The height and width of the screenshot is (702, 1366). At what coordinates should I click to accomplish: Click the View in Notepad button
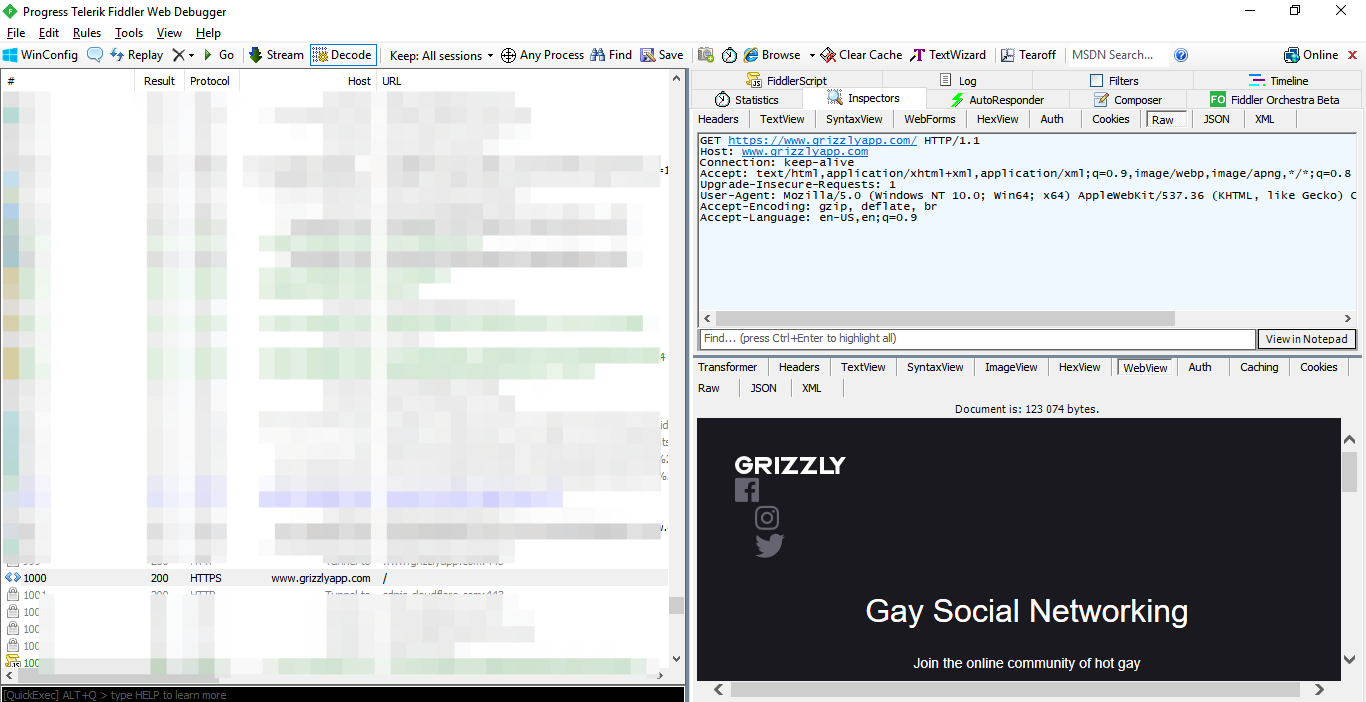tap(1306, 339)
